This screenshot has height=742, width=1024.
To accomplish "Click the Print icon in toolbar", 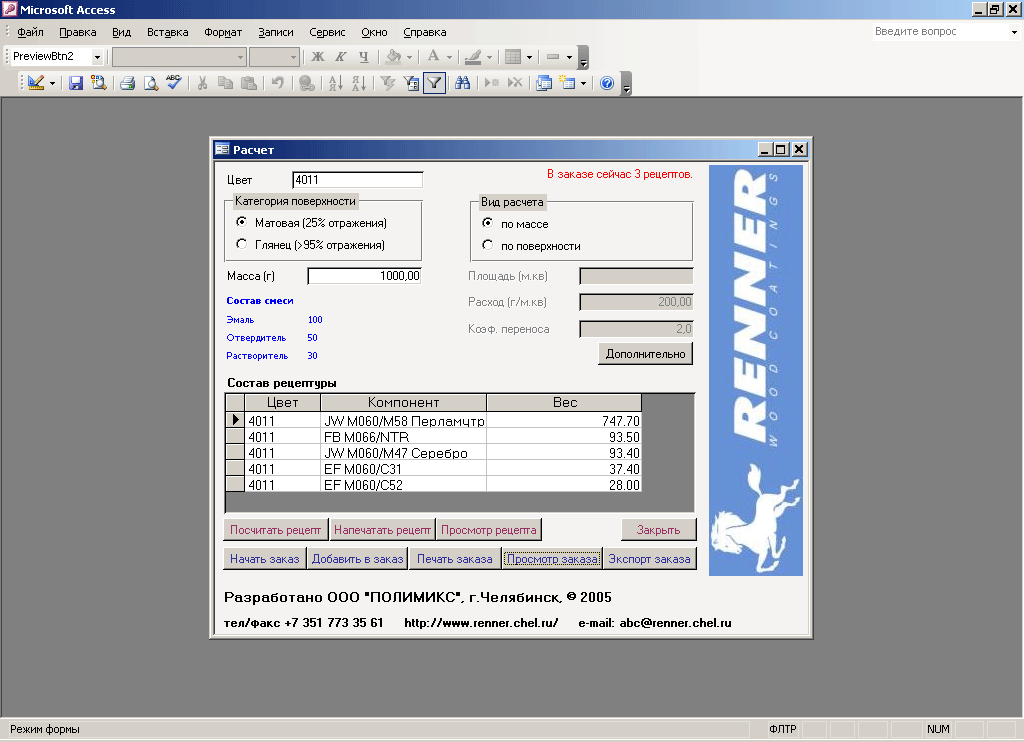I will click(x=127, y=83).
